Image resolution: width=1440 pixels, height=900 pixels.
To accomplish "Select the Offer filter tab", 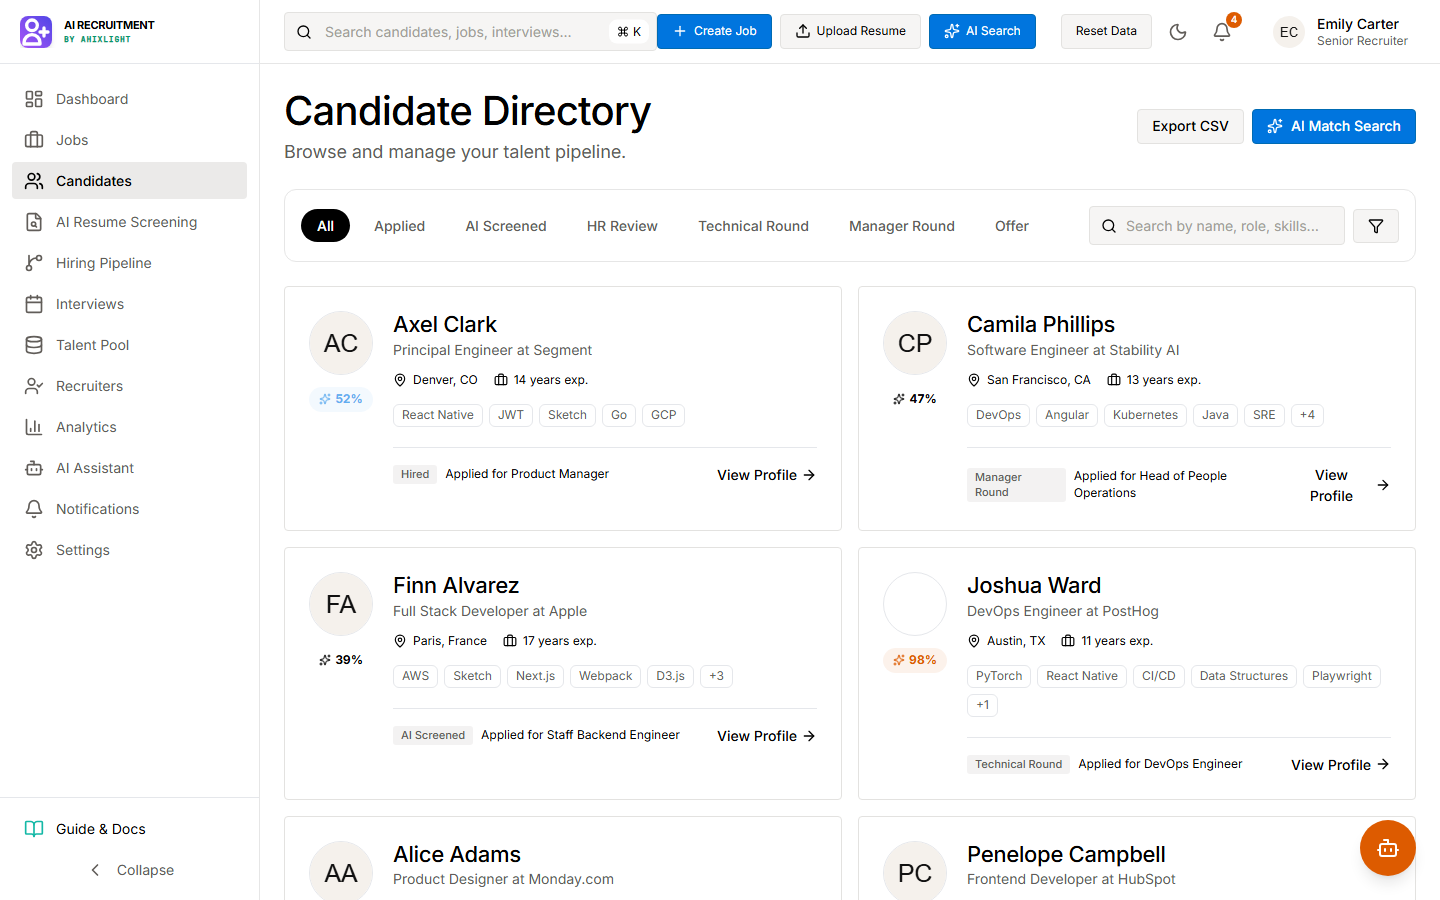I will pos(1012,226).
